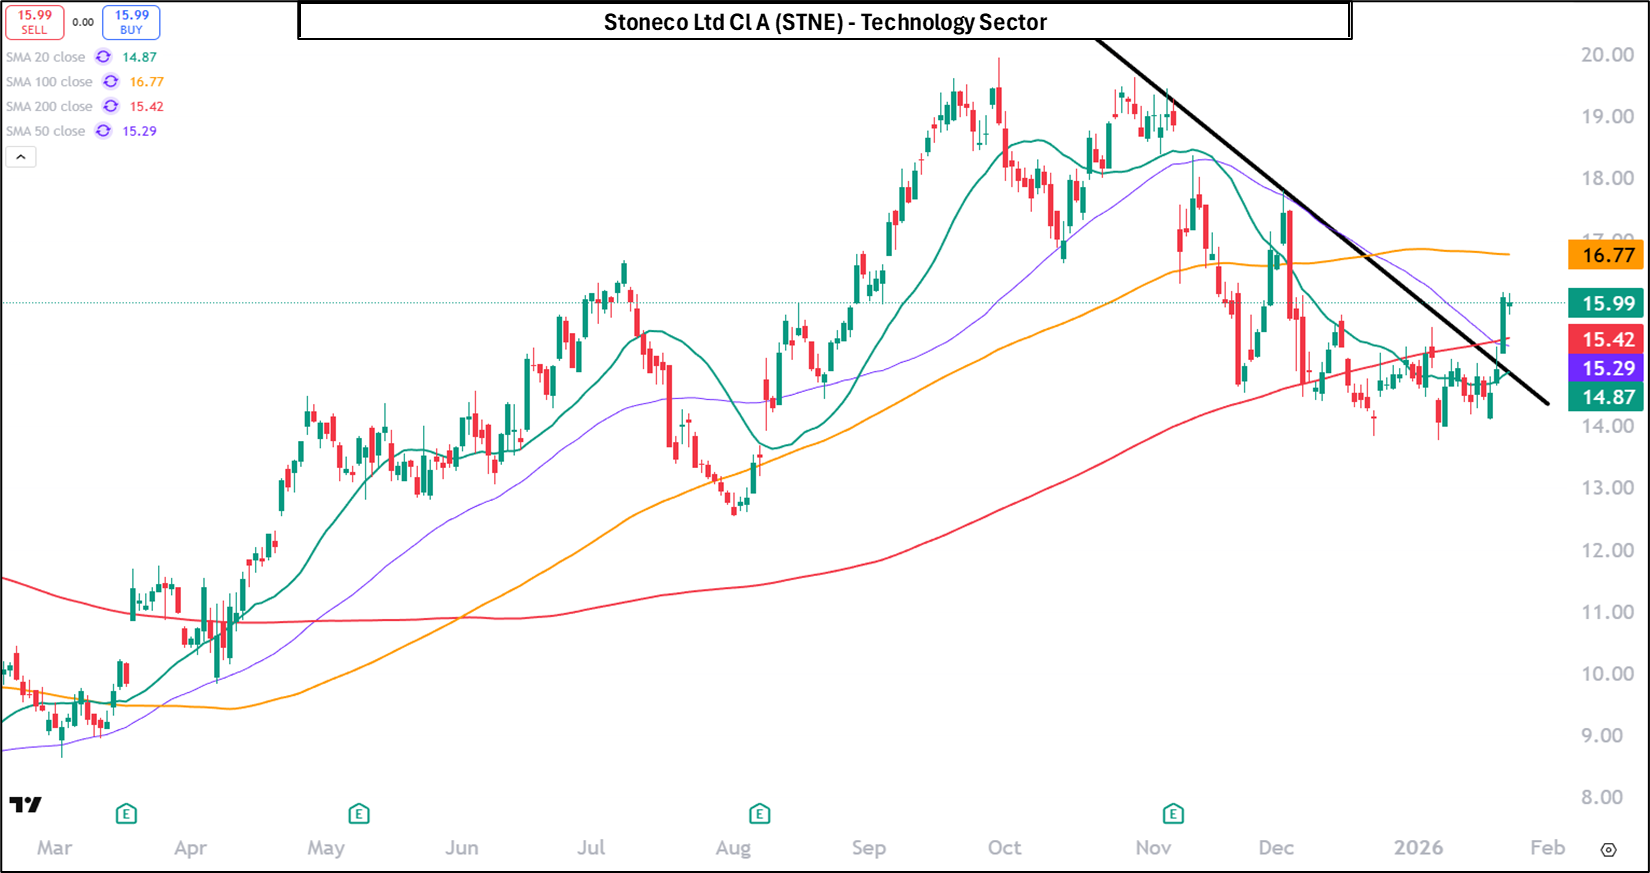Open chart settings icon beside the time axis

pyautogui.click(x=1608, y=850)
